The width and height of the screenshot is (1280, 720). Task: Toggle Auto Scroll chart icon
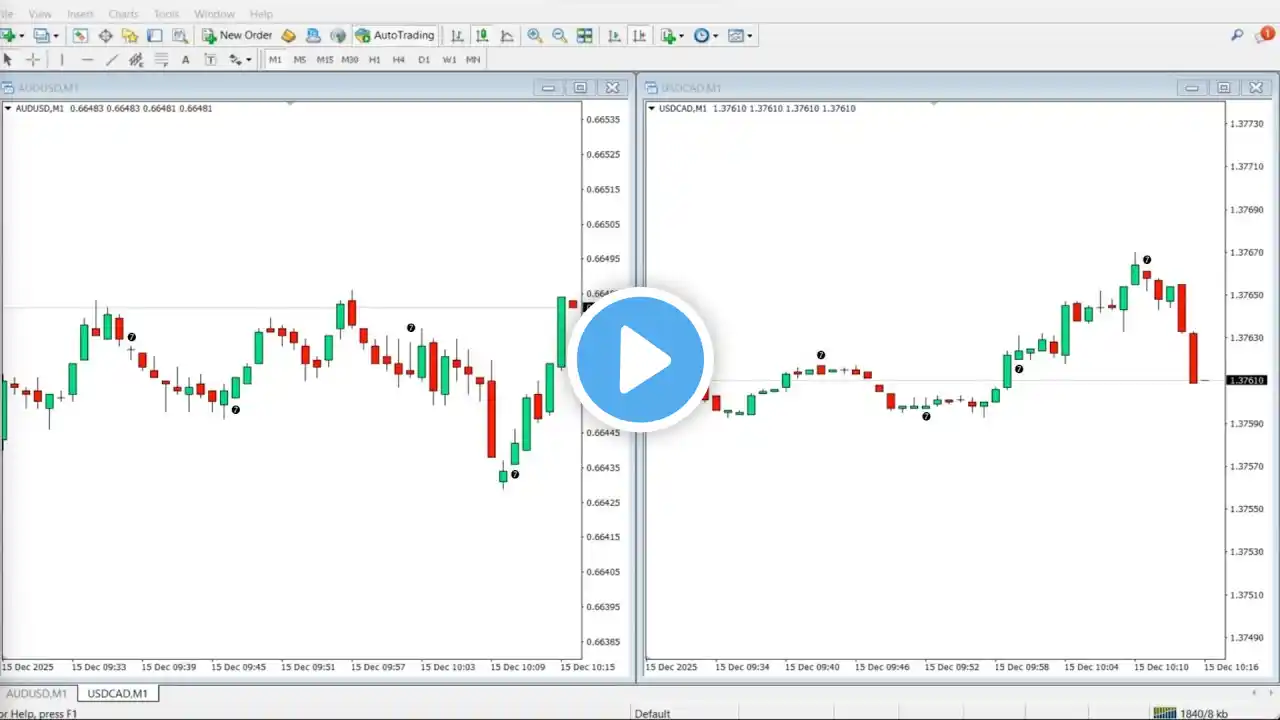[x=613, y=35]
